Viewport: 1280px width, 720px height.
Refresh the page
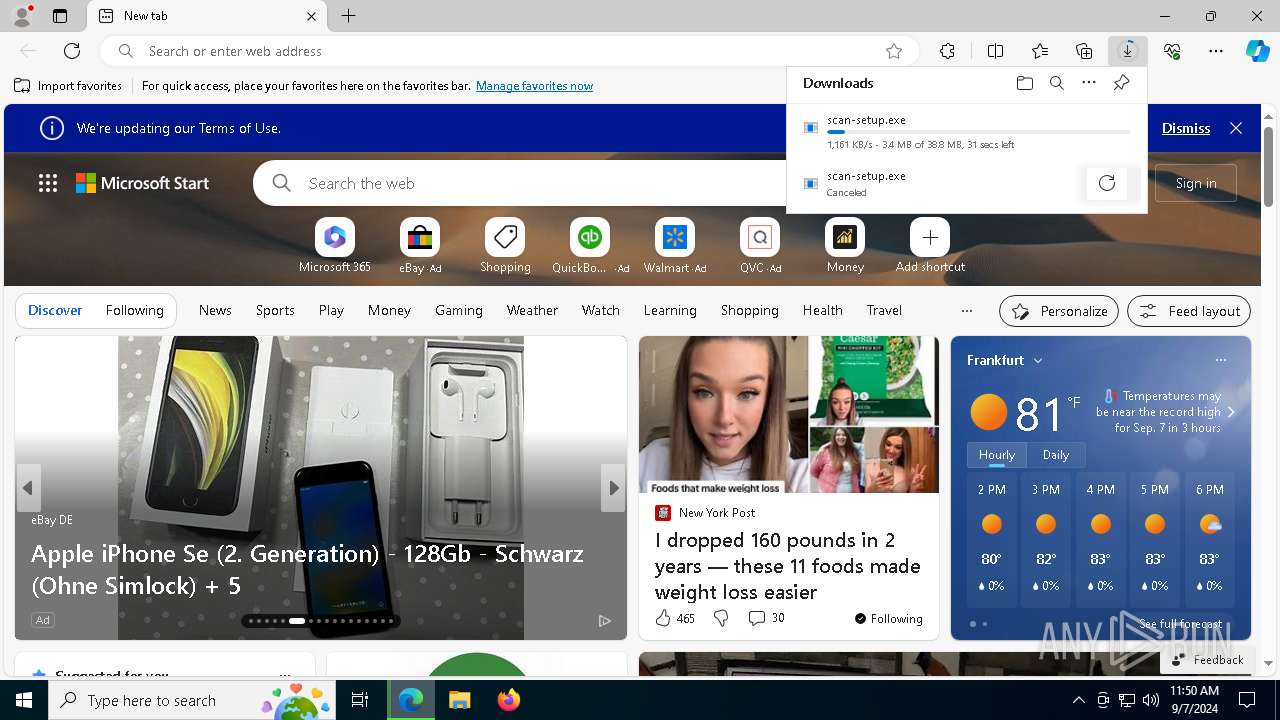[72, 51]
